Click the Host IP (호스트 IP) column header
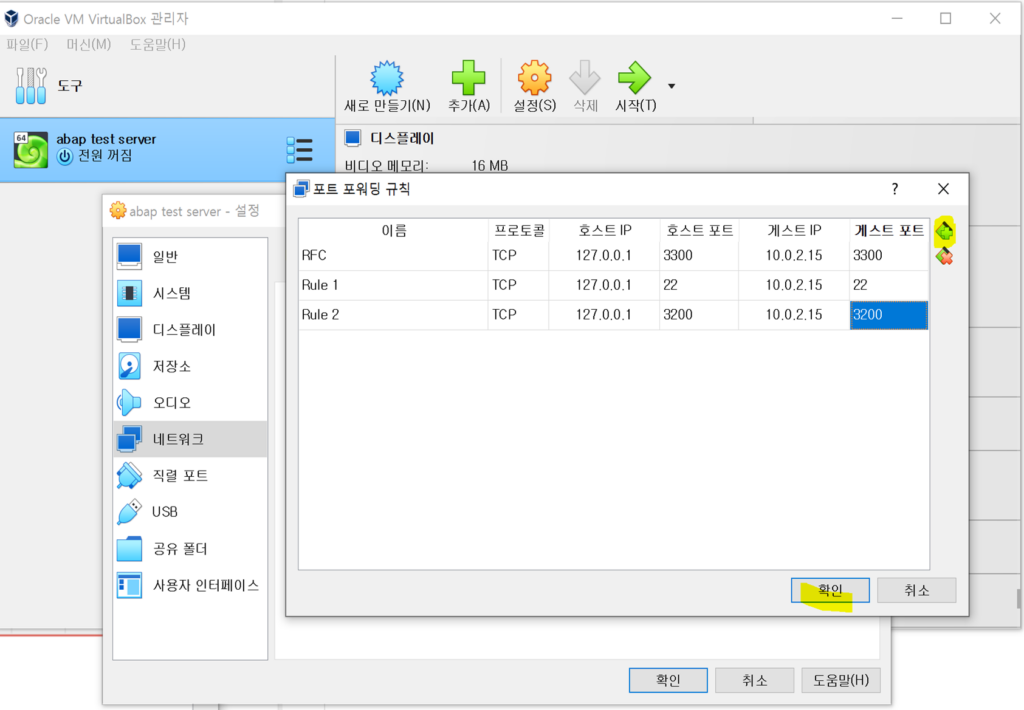This screenshot has height=710, width=1024. [x=605, y=230]
